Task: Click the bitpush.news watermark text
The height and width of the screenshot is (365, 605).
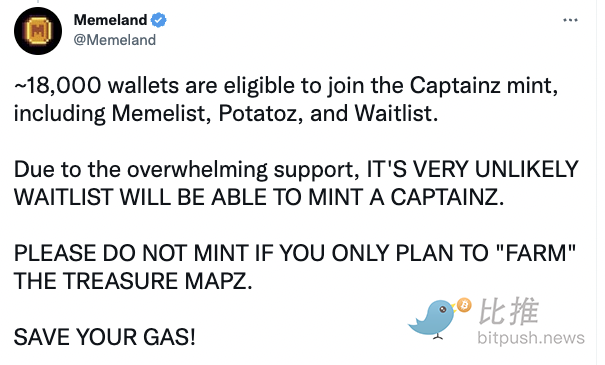Action: [x=531, y=338]
